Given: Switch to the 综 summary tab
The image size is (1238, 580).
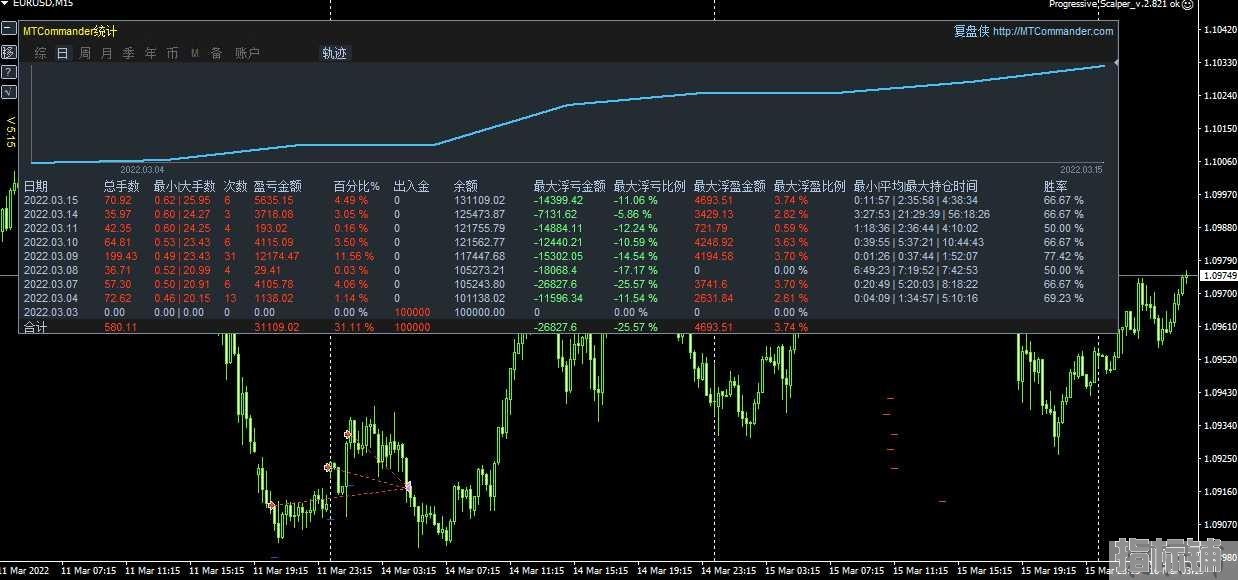Looking at the screenshot, I should coord(41,53).
